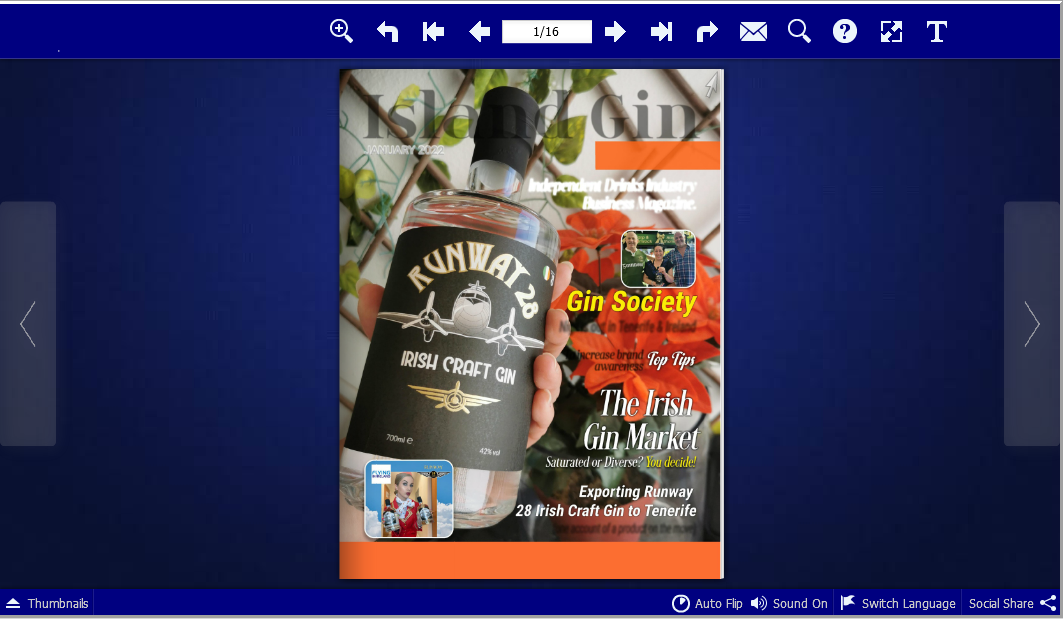Viewport: 1063px width, 619px height.
Task: Flip to previous page using left side chevron
Action: [28, 323]
